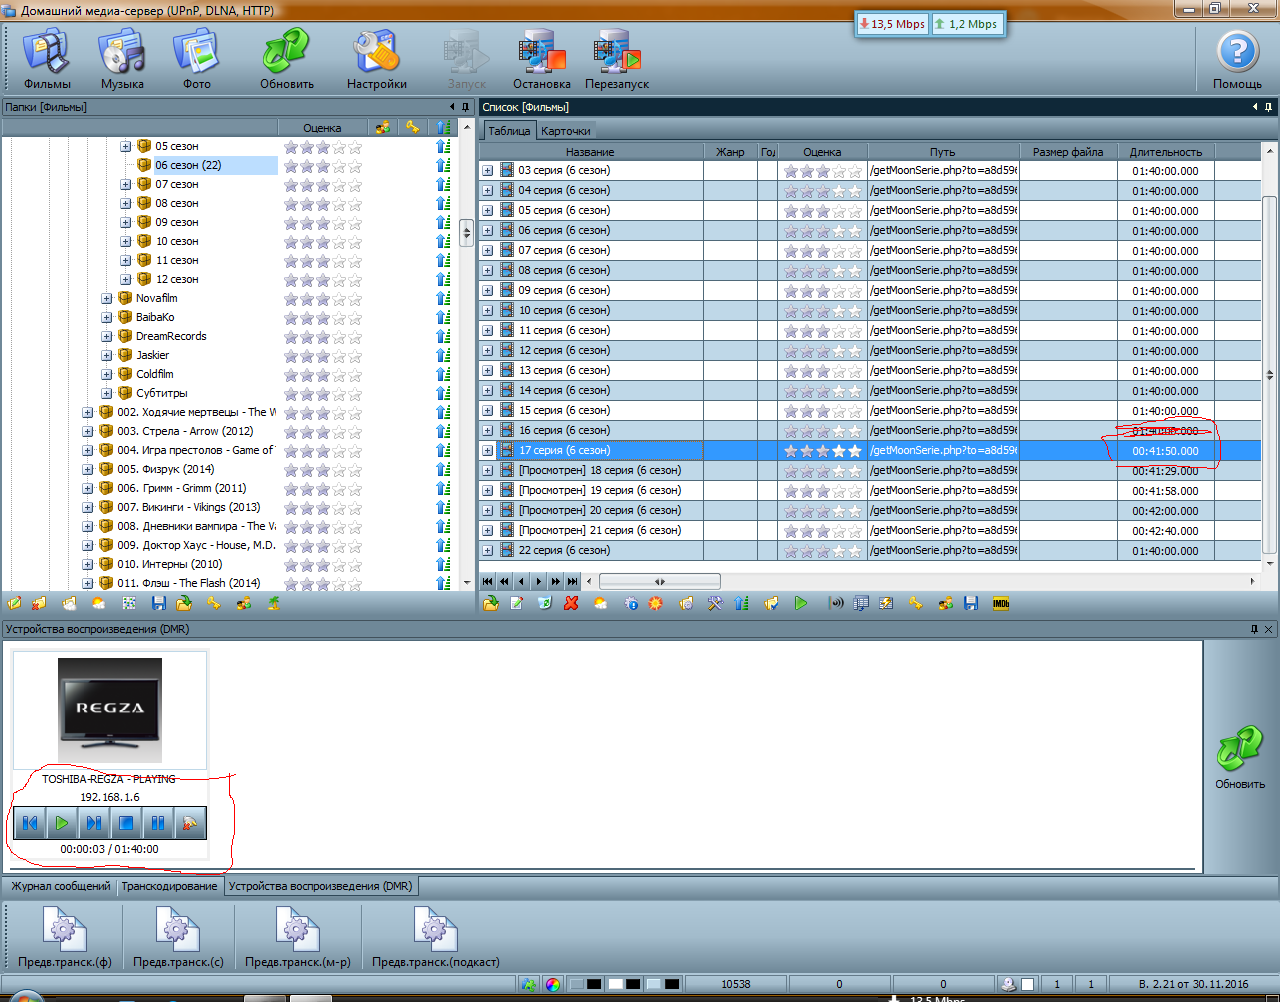Click the IMDb icon in list toolbar
The height and width of the screenshot is (1002, 1280).
pyautogui.click(x=1000, y=603)
